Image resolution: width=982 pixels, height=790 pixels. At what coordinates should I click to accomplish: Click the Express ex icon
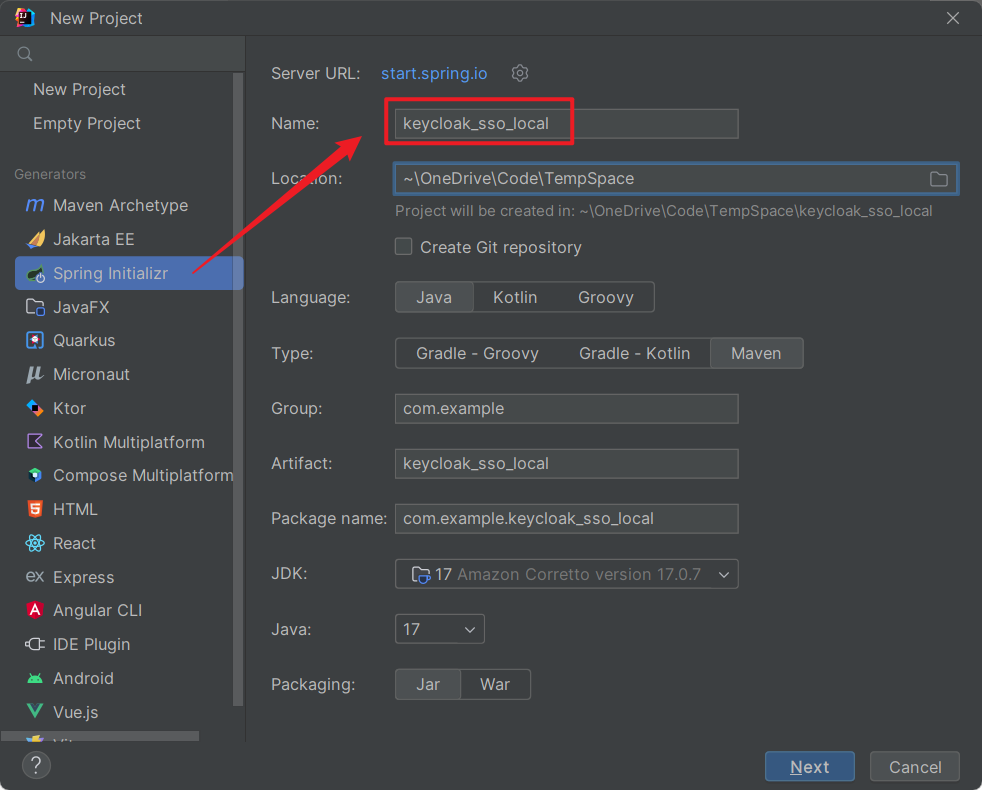coord(35,576)
